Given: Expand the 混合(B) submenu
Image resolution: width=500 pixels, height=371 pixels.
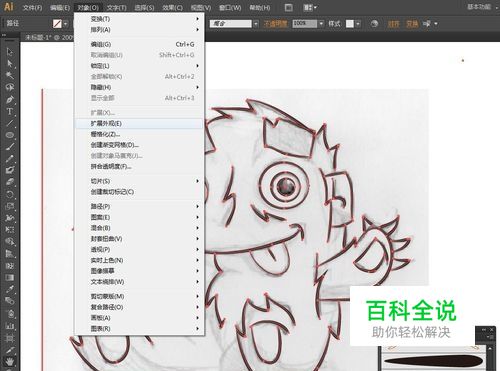Looking at the screenshot, I should click(139, 228).
